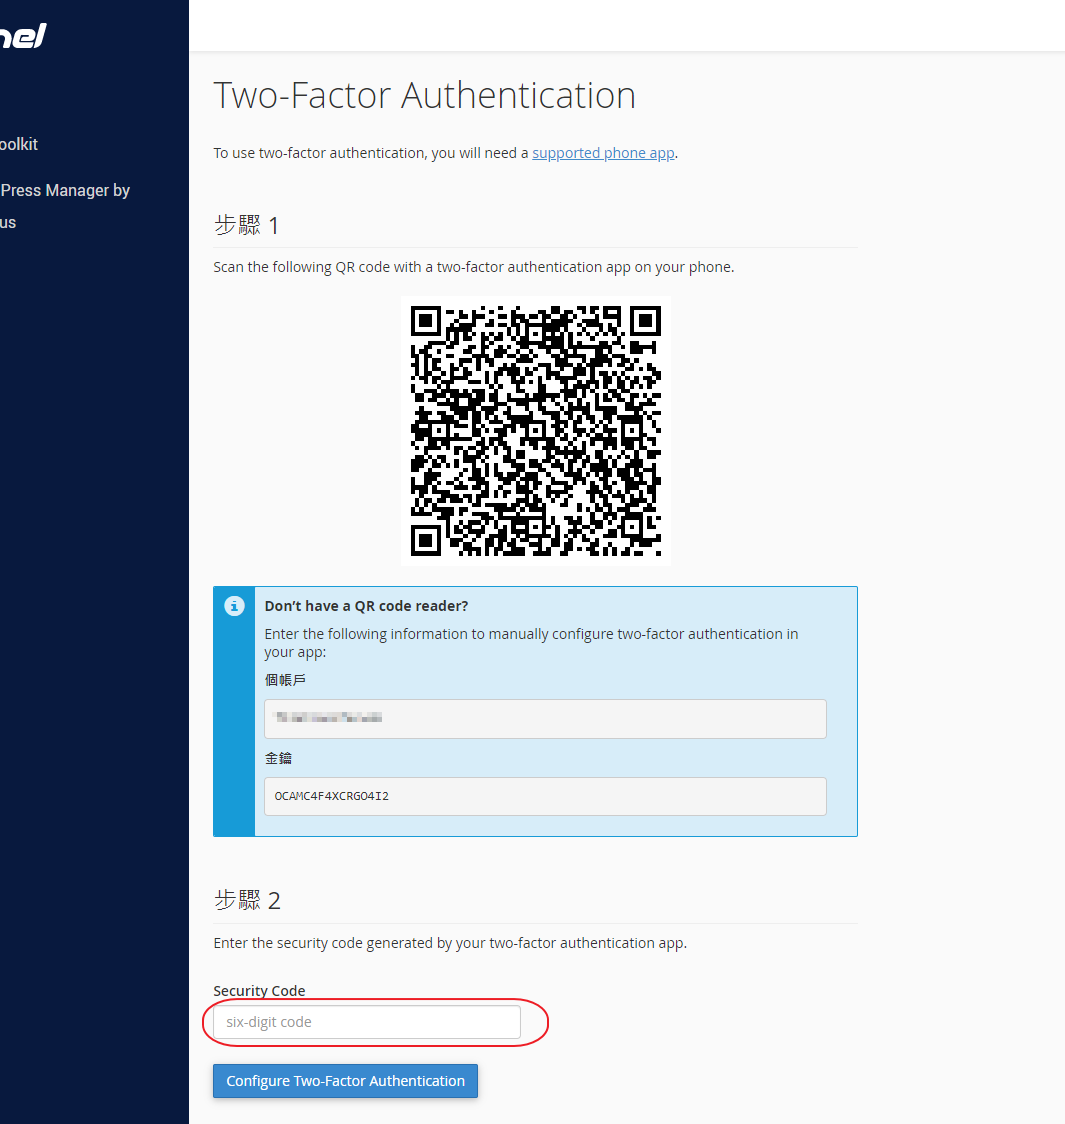Click the 步驟 1 section heading
Viewport: 1065px width, 1124px height.
click(x=246, y=226)
